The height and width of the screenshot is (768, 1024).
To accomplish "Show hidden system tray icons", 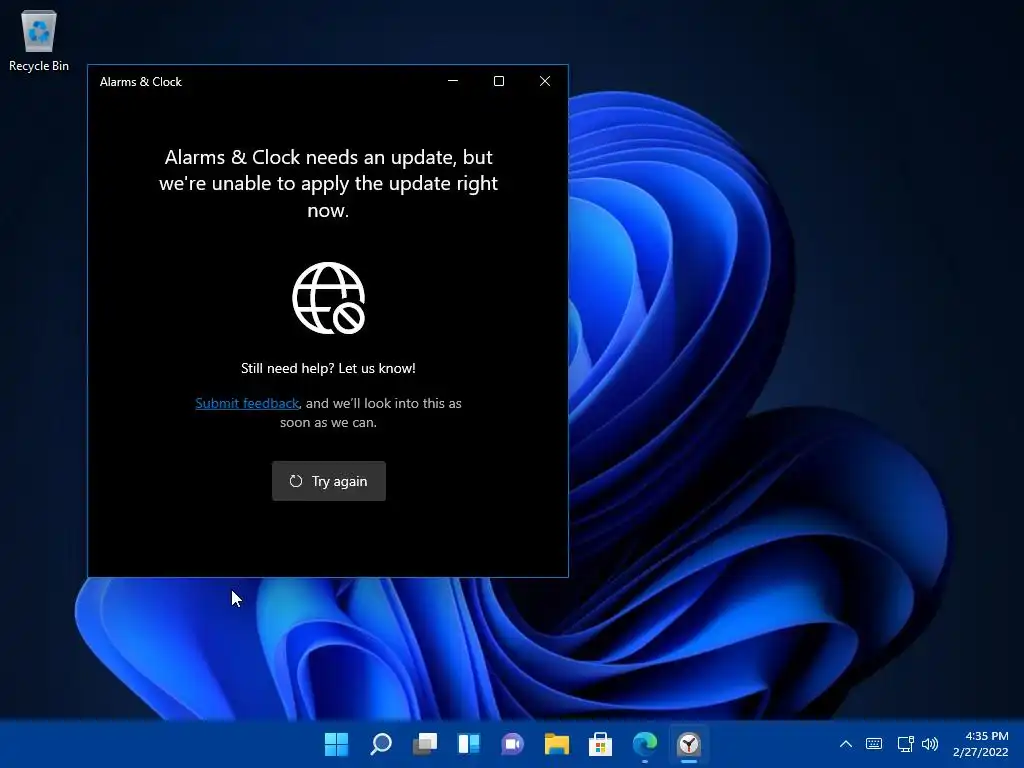I will (x=846, y=744).
